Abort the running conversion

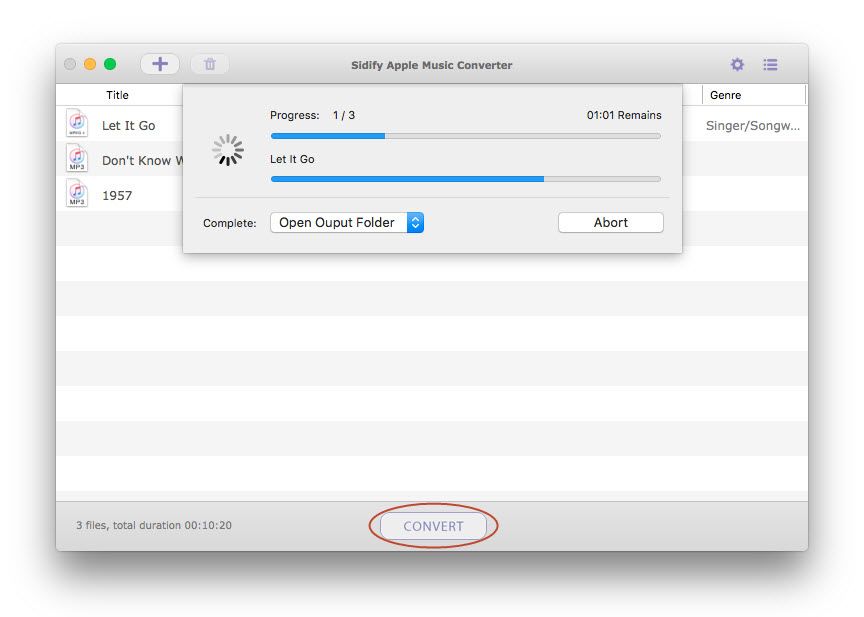click(611, 223)
